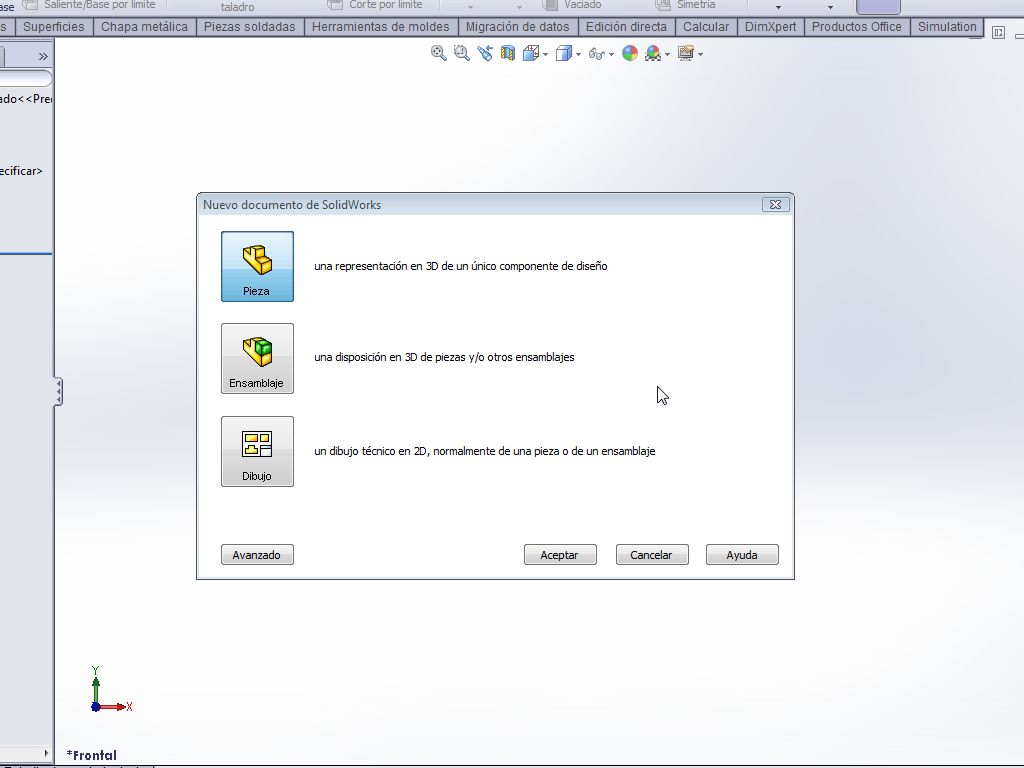Expand the left panel double chevron
1024x768 pixels.
click(43, 57)
